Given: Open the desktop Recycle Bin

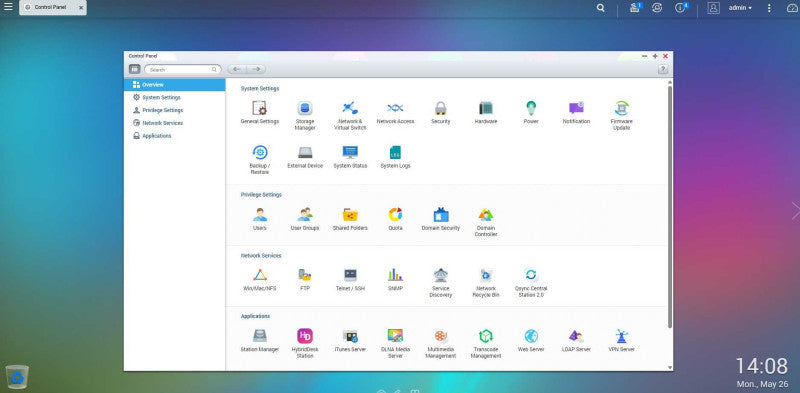Looking at the screenshot, I should click(17, 377).
